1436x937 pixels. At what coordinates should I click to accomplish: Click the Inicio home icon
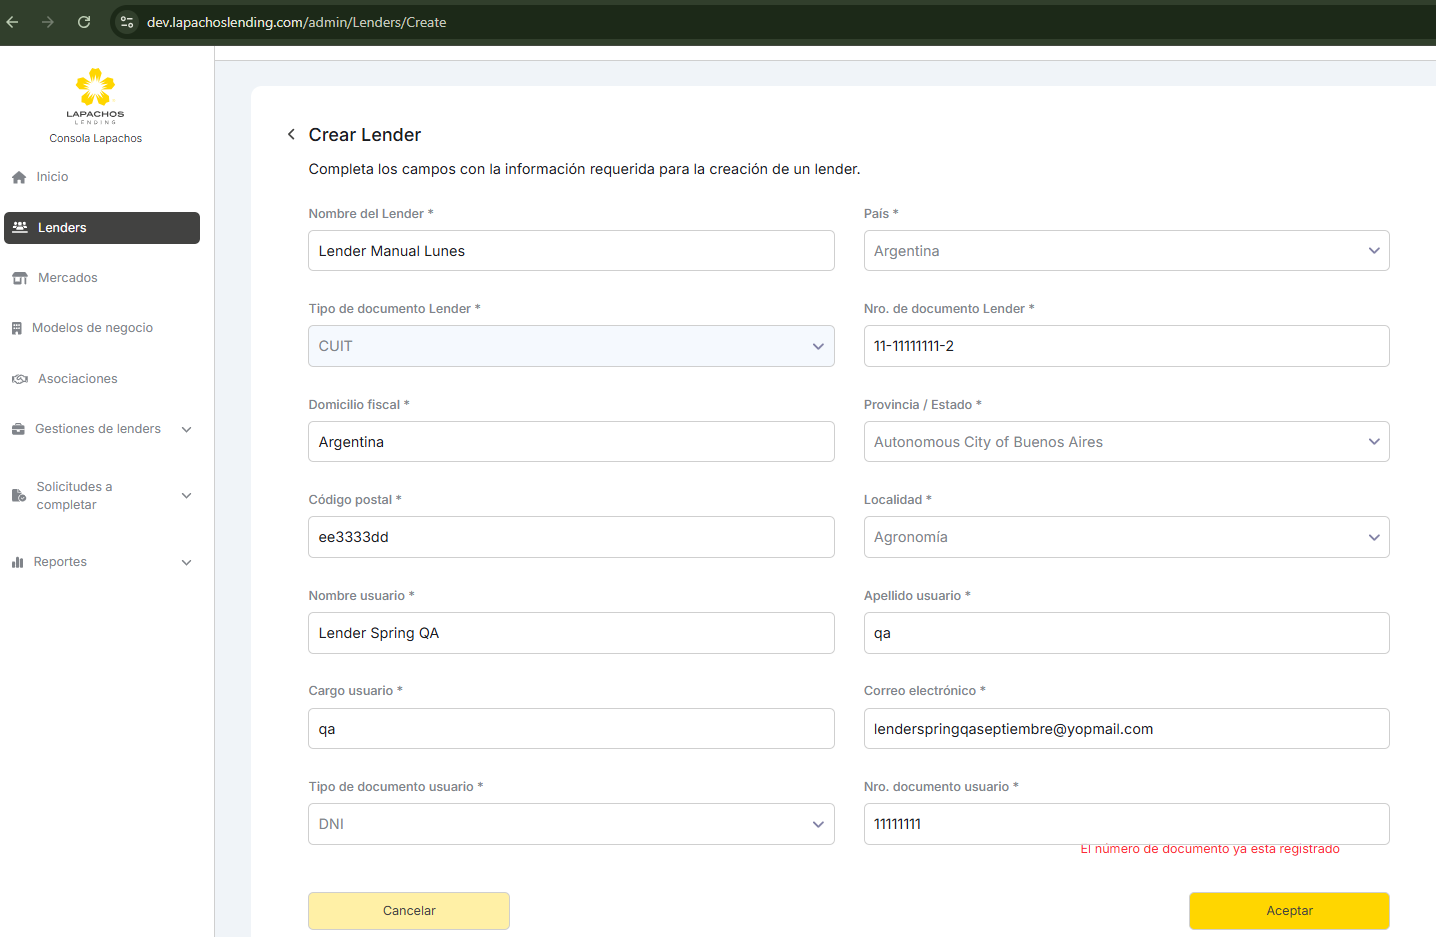point(19,177)
